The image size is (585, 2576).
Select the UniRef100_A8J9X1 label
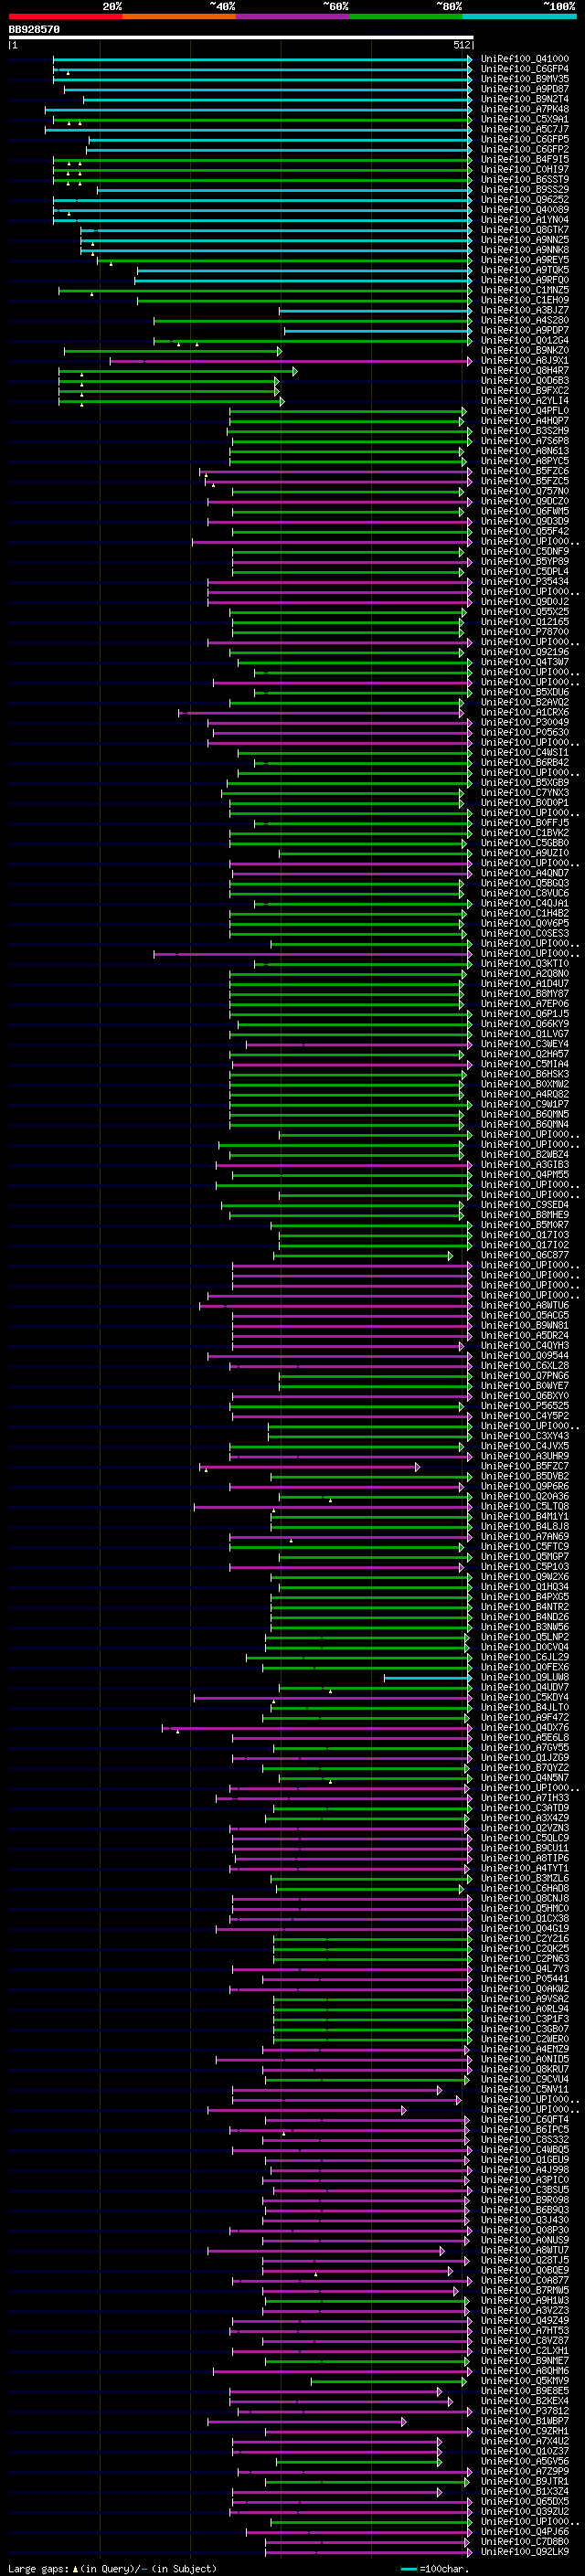pos(525,361)
